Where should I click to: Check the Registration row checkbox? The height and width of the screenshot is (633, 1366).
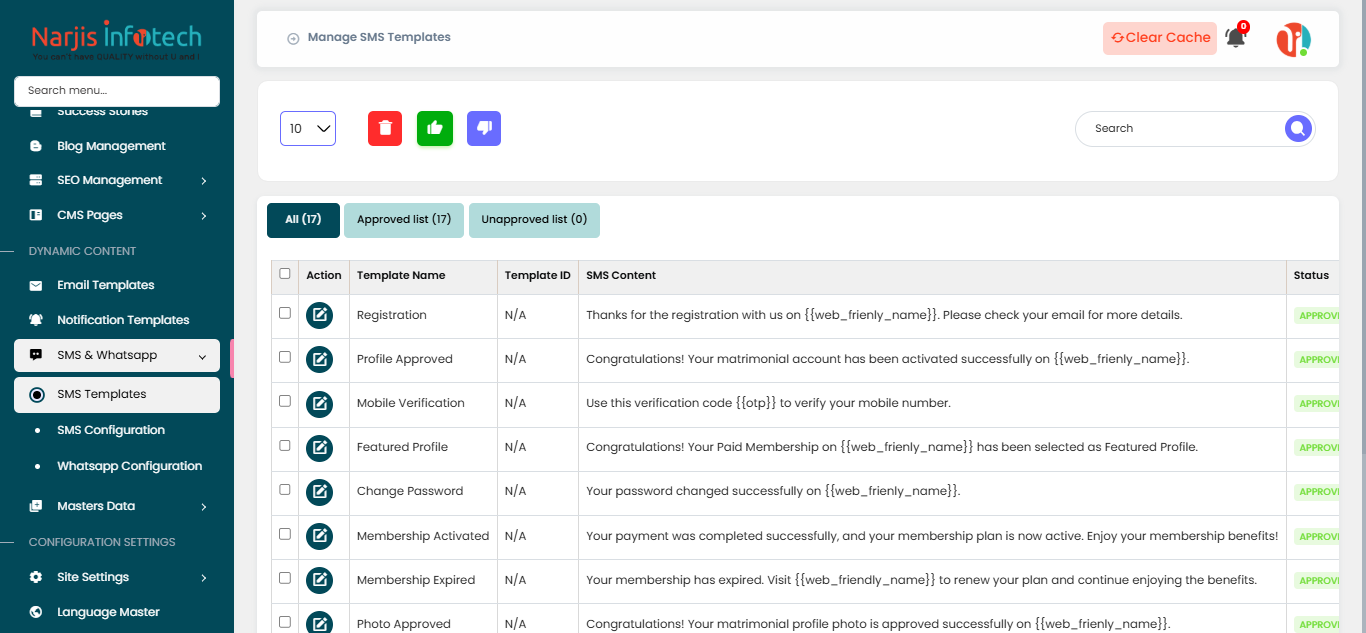[x=285, y=313]
